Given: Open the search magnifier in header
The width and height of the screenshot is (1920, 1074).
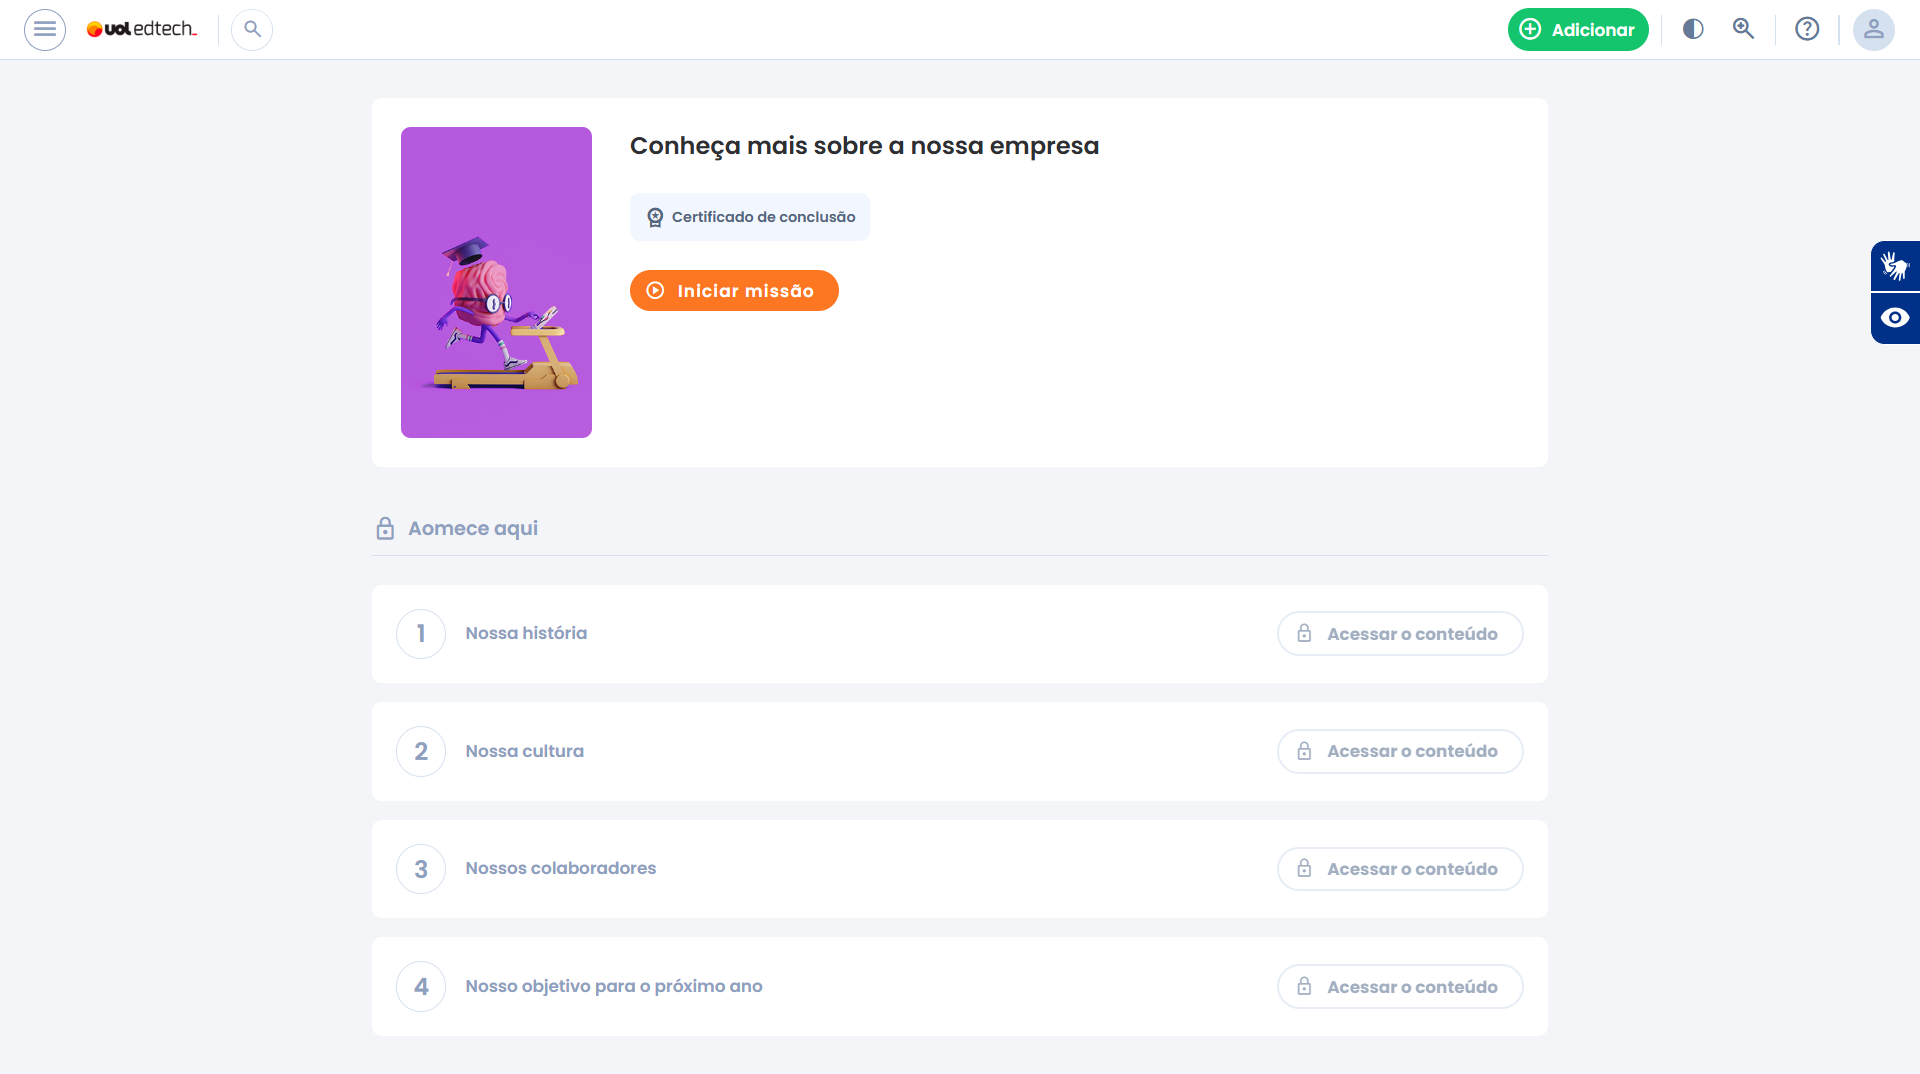Looking at the screenshot, I should coord(252,29).
